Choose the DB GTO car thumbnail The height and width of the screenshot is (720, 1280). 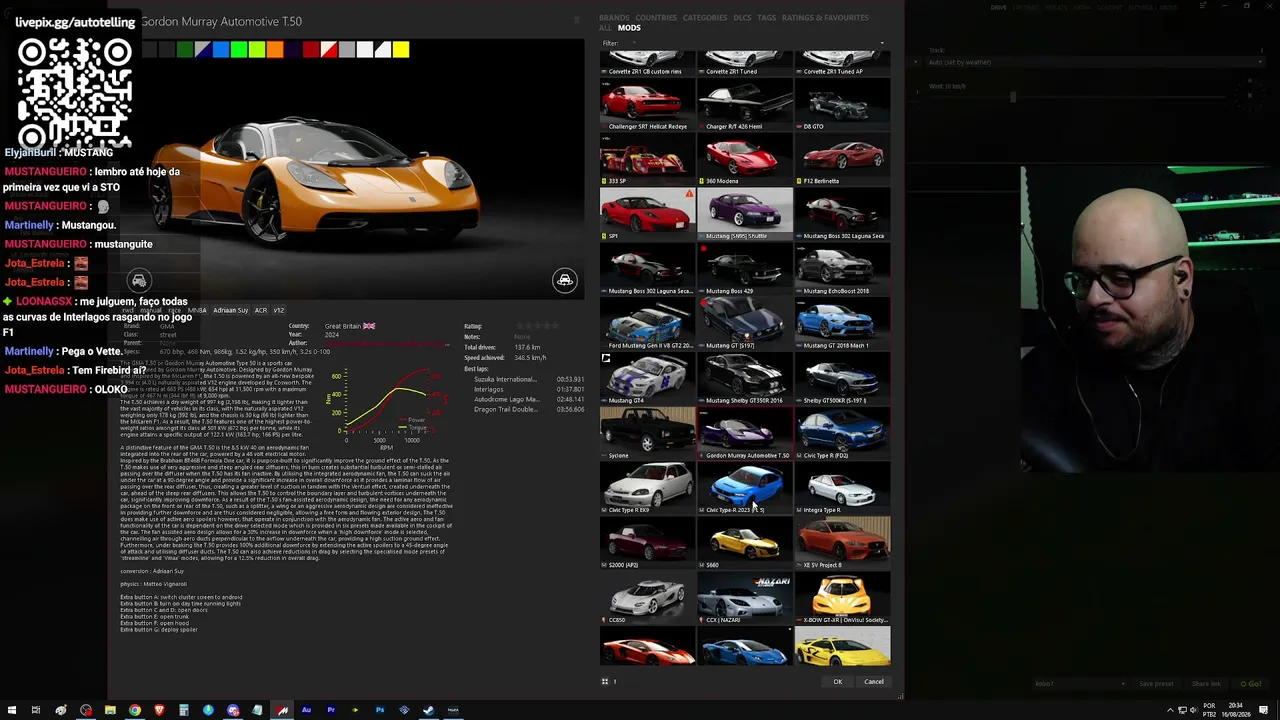pos(842,105)
